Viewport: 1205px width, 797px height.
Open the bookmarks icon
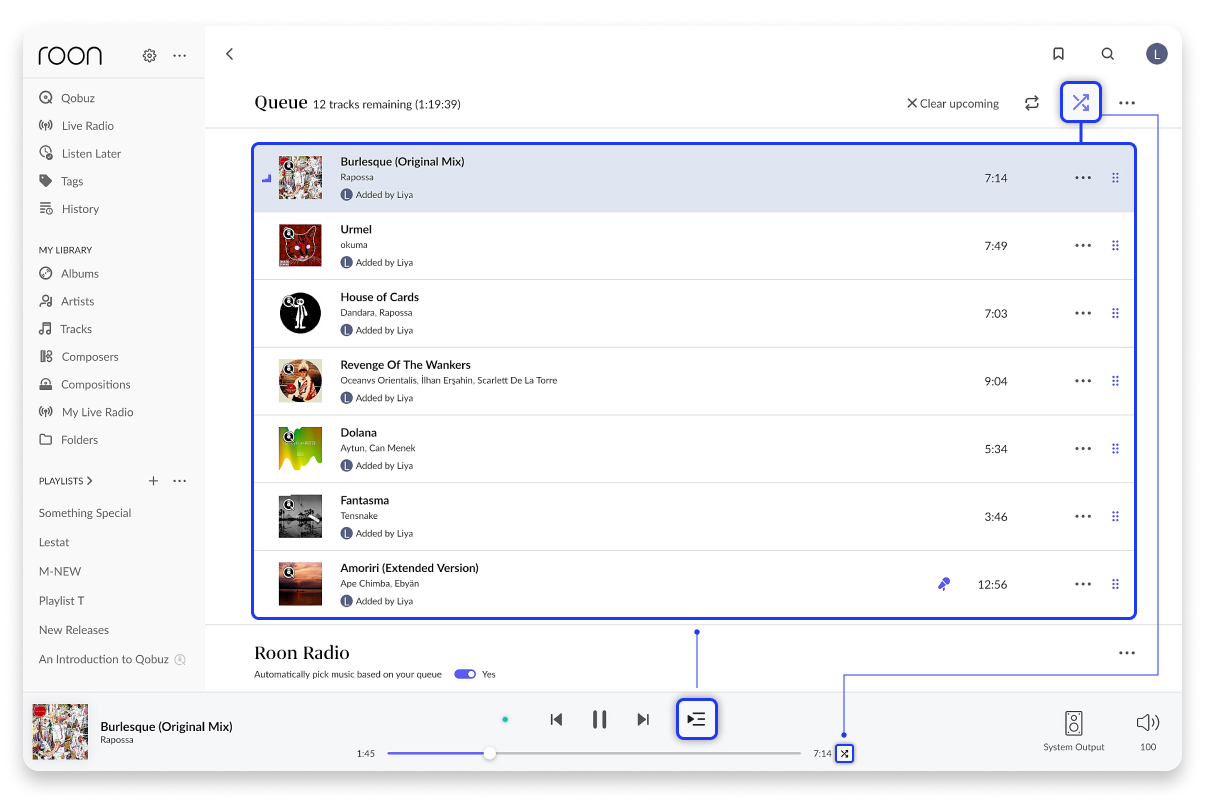coord(1058,54)
